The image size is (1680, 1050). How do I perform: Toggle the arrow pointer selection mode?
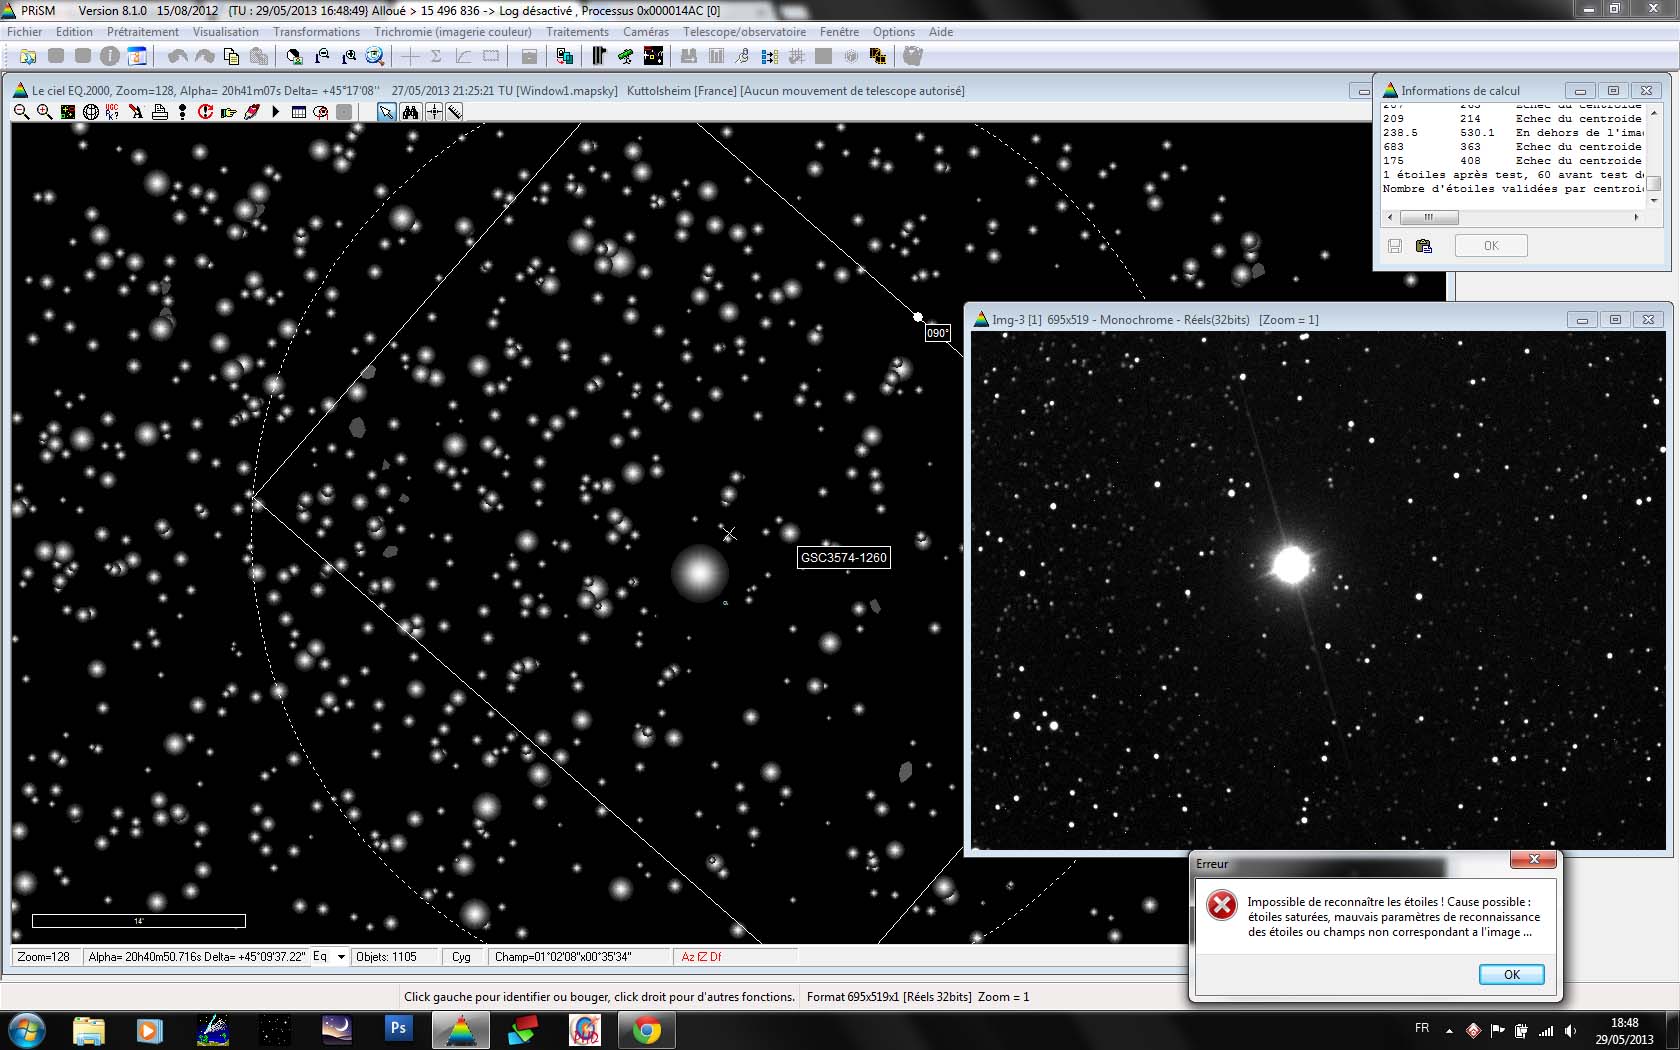[x=386, y=112]
